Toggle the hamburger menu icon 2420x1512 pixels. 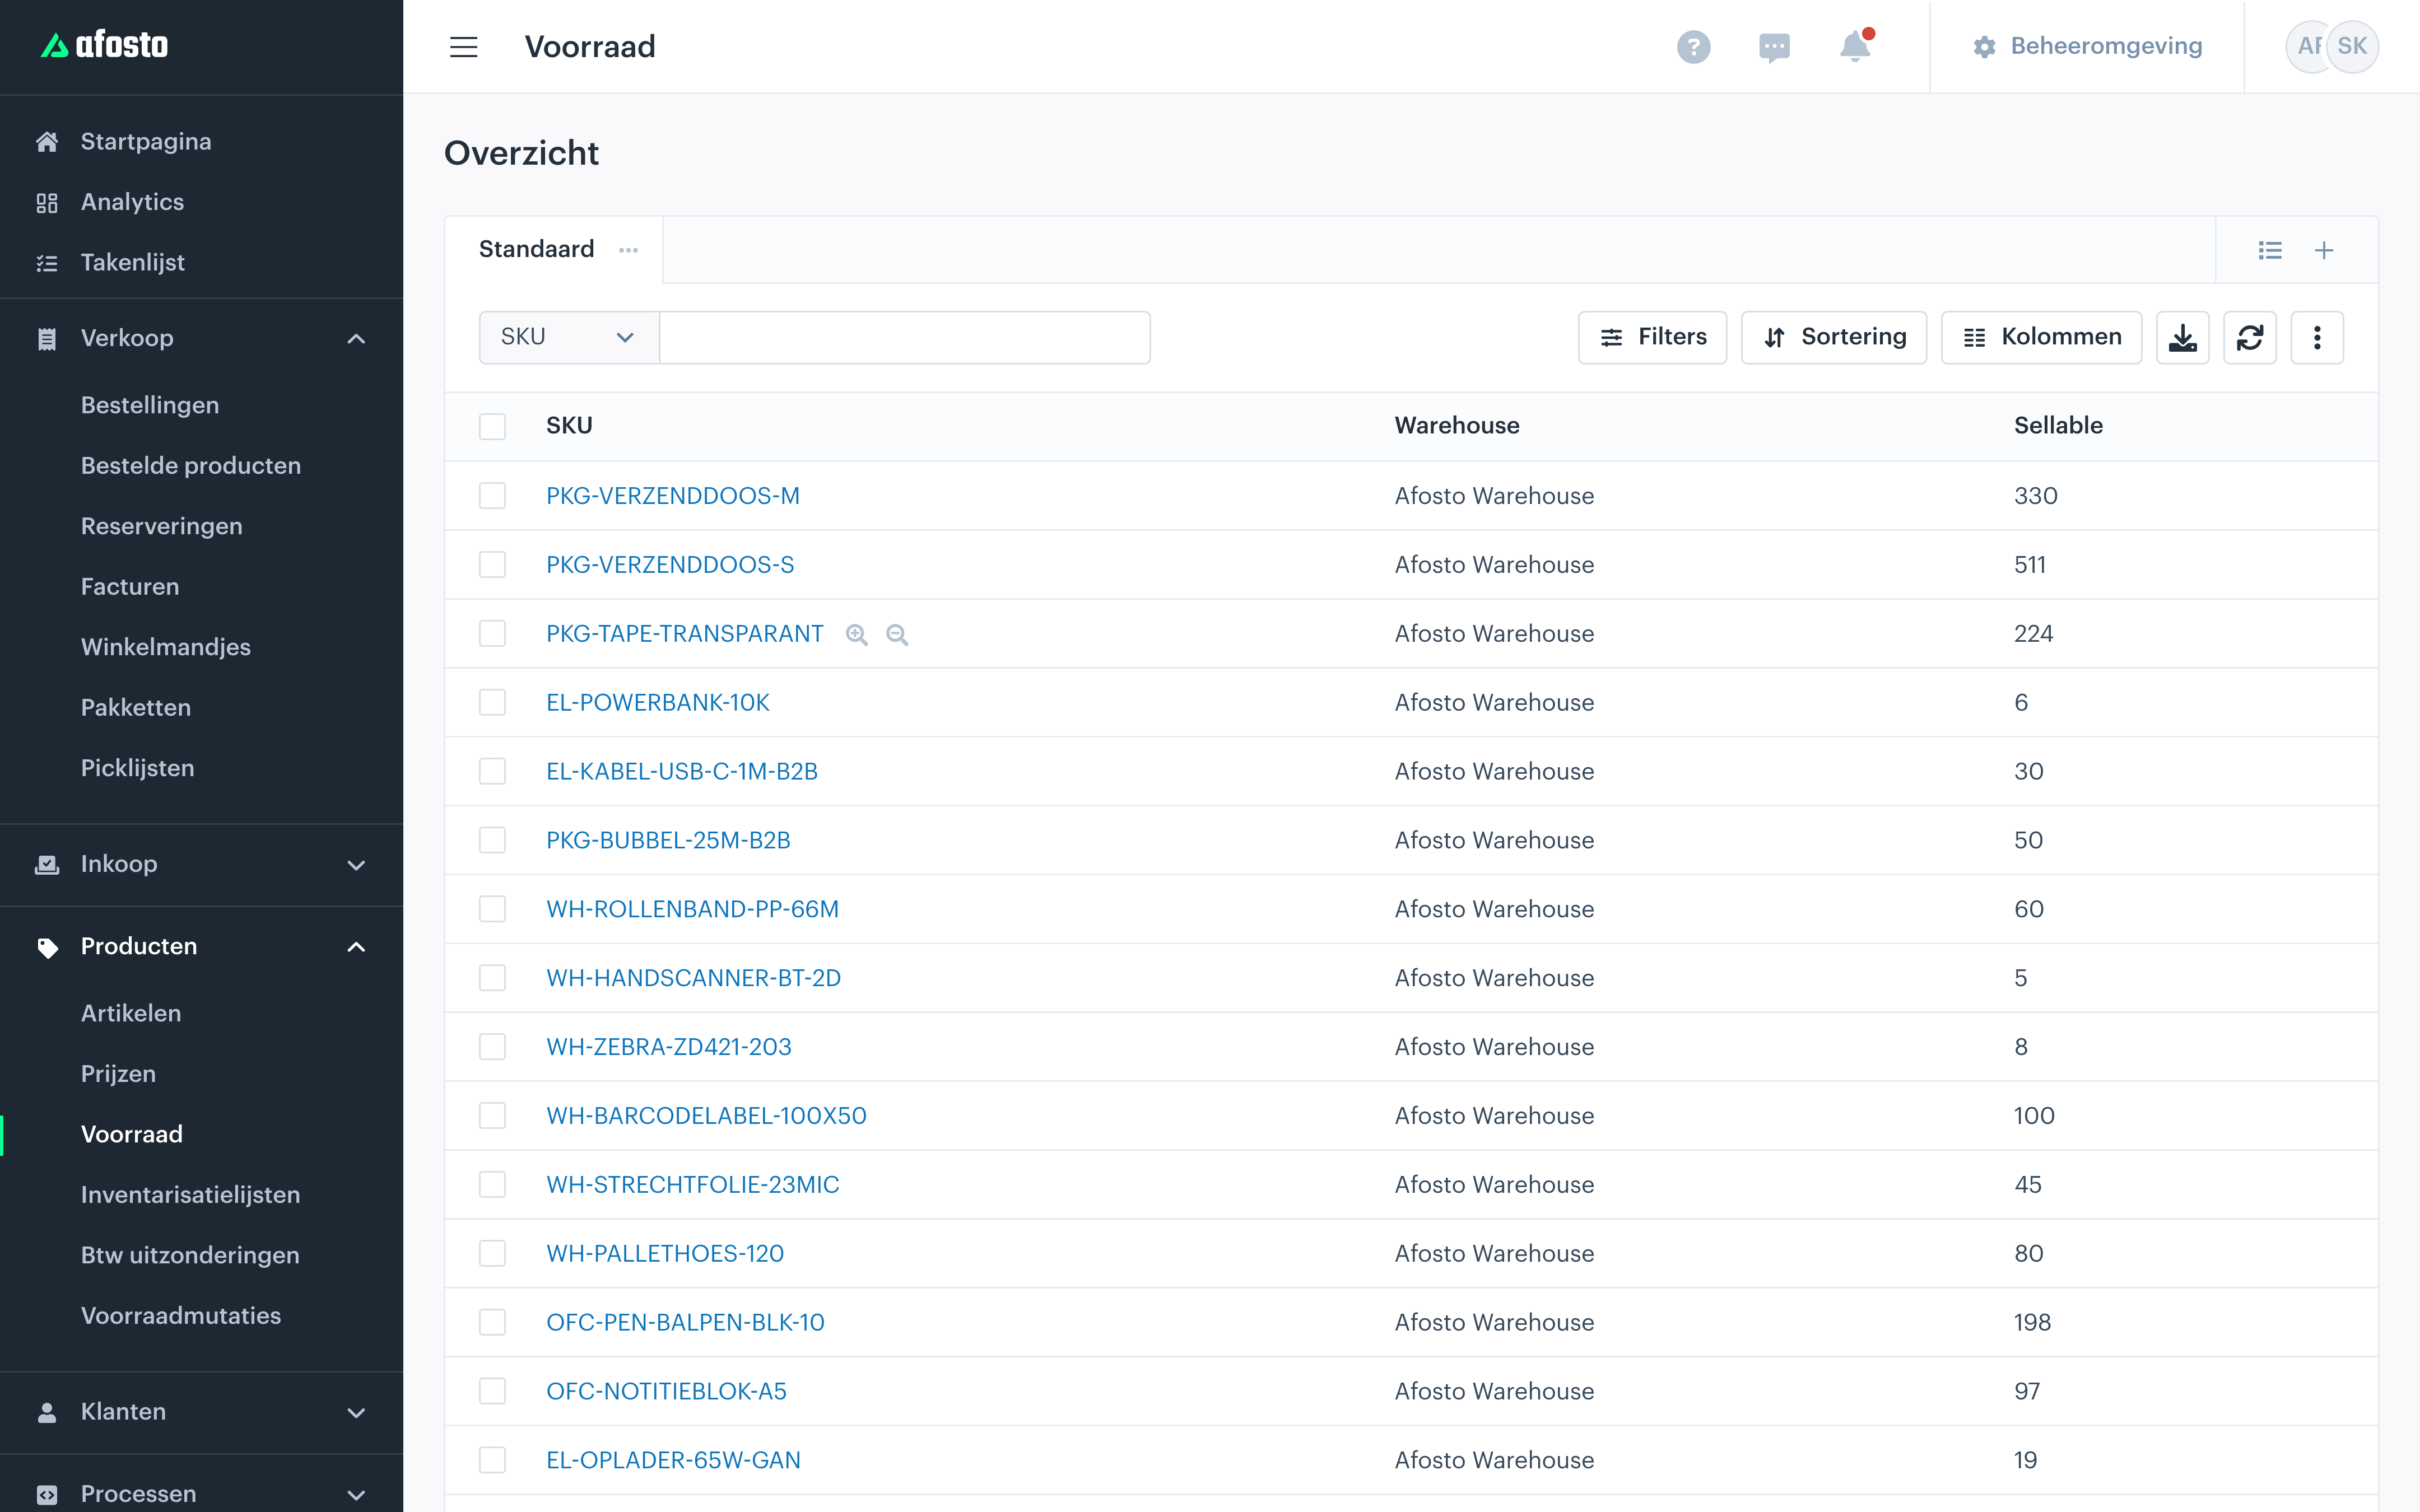tap(463, 47)
